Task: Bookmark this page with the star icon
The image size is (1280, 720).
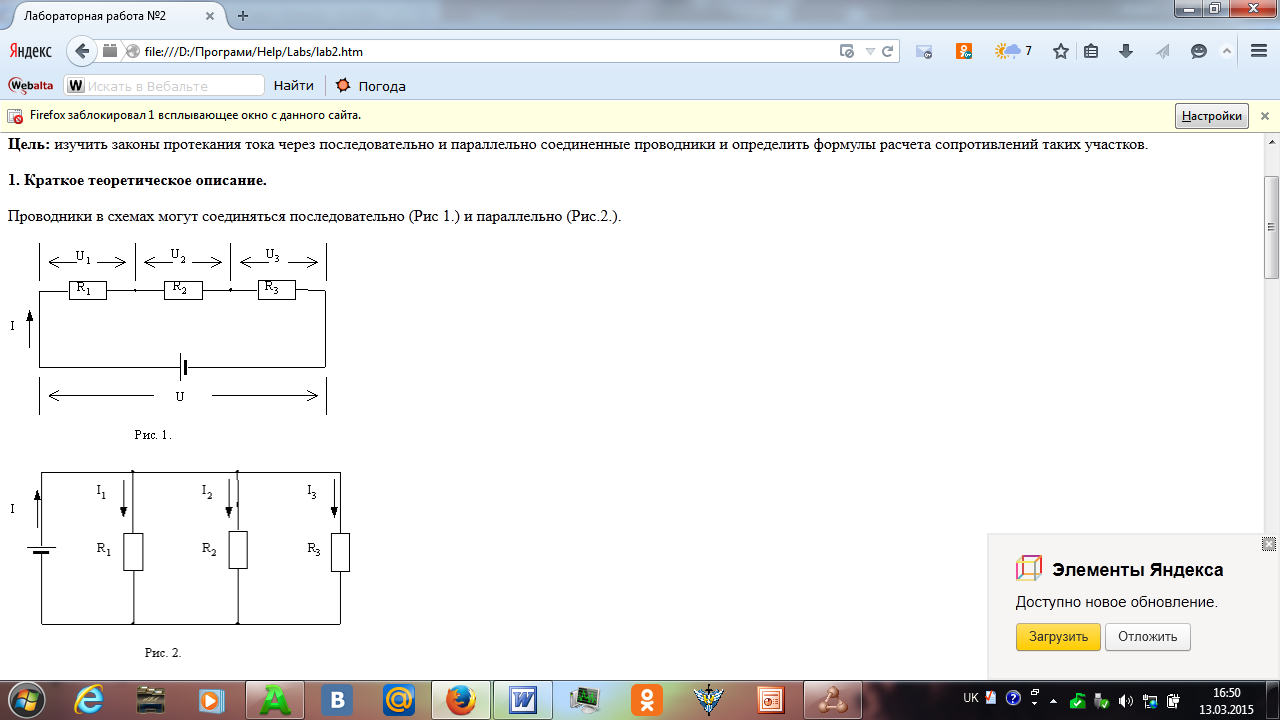Action: (1061, 51)
